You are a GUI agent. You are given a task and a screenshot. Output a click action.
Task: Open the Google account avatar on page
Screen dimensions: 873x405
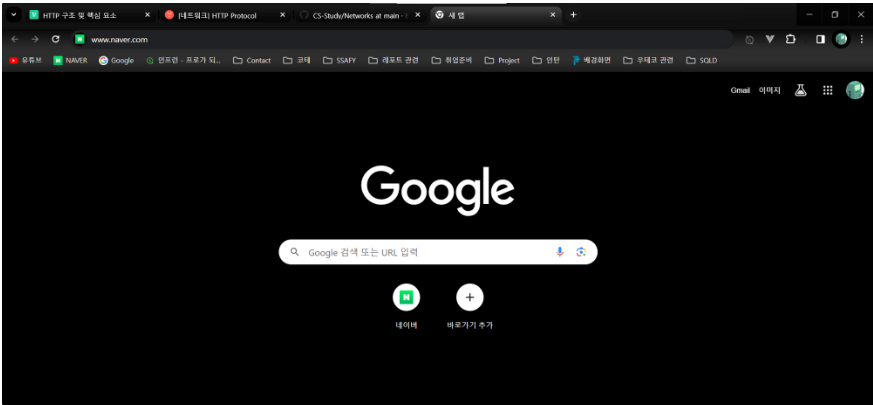[x=855, y=90]
